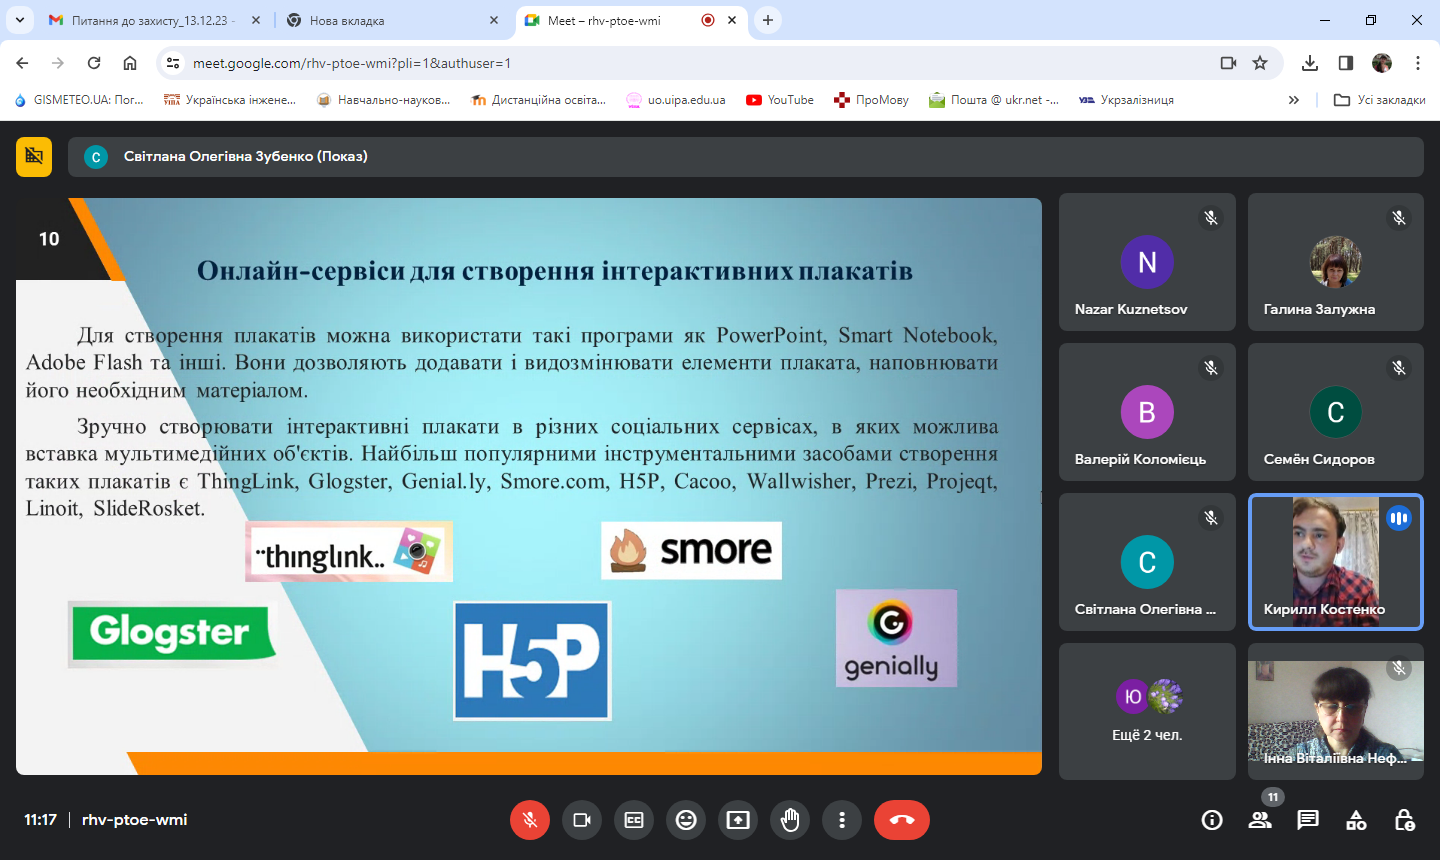
Task: Click the yellow presentation-off icon
Action: tap(34, 156)
